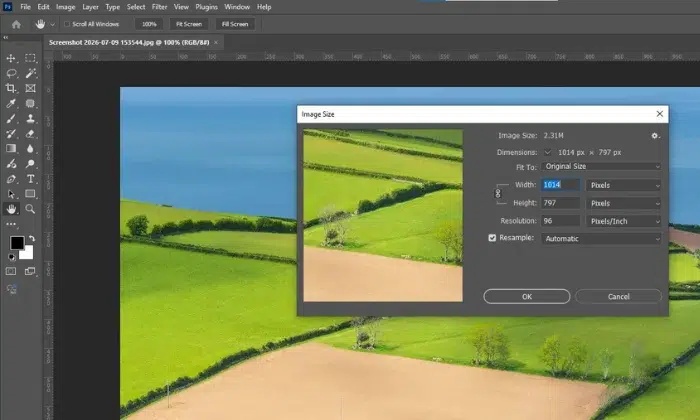Select the Blur tool
Viewport: 700px width, 420px height.
(x=30, y=149)
